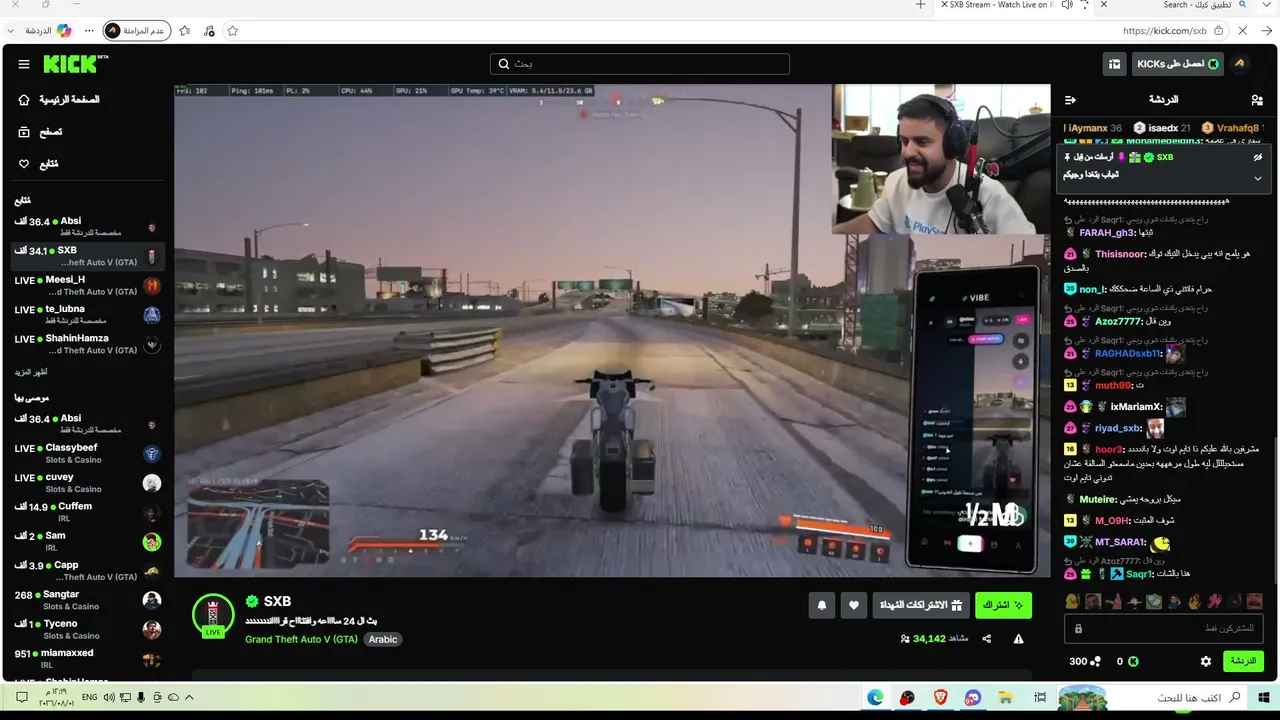Open the gift subscriptions button
Screen dimensions: 1280x720
pyautogui.click(x=921, y=605)
